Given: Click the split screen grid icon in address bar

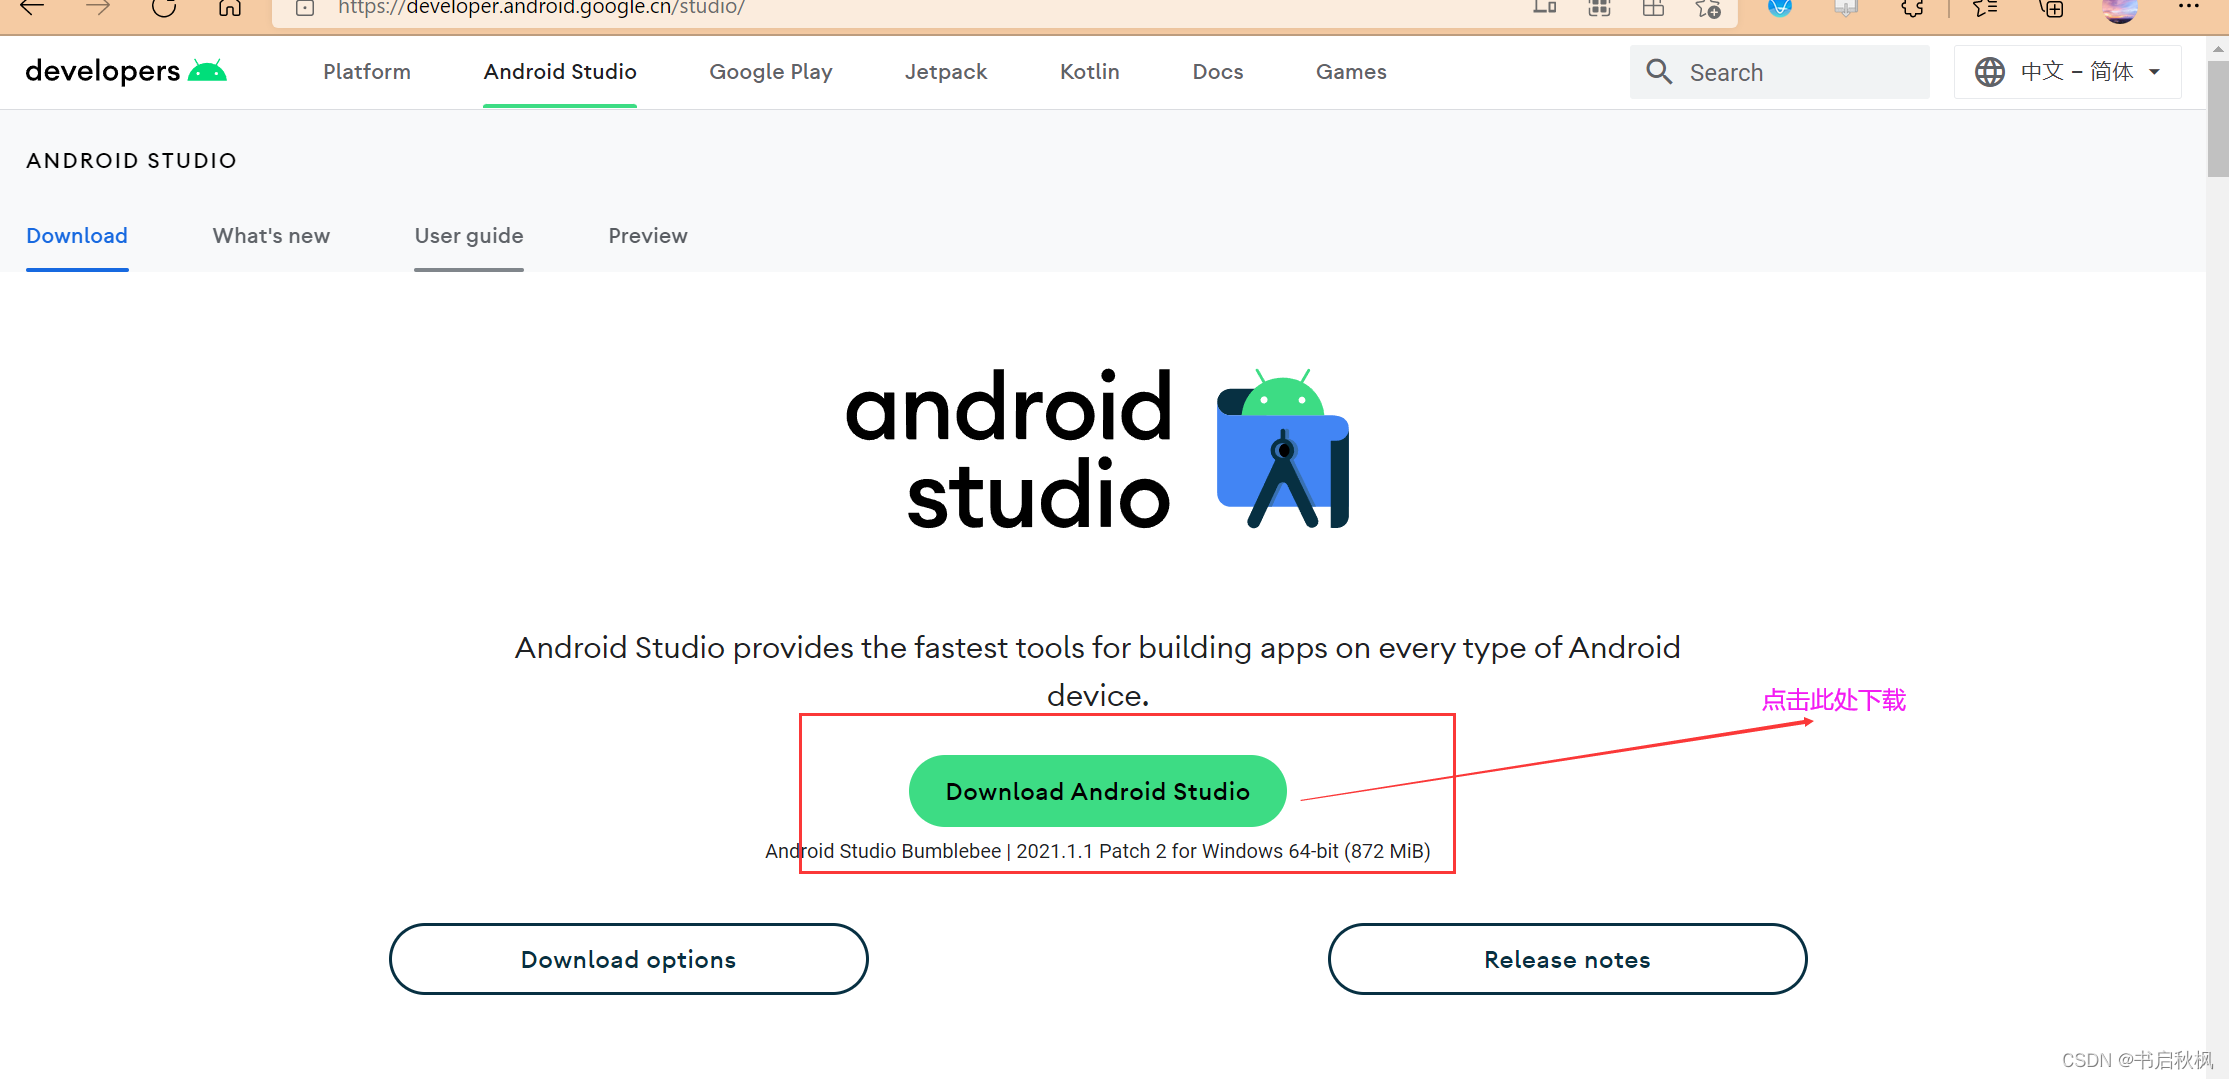Looking at the screenshot, I should click(x=1654, y=8).
